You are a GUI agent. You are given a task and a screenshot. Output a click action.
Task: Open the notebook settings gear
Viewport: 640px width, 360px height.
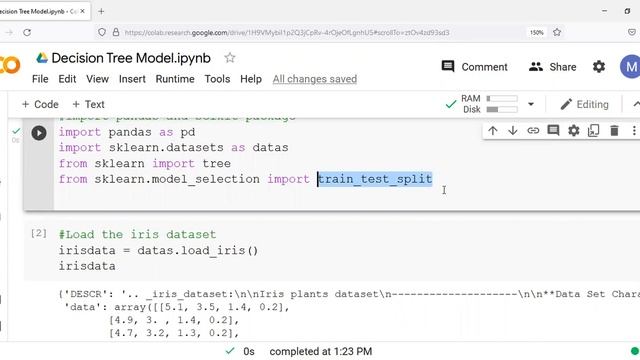[599, 67]
